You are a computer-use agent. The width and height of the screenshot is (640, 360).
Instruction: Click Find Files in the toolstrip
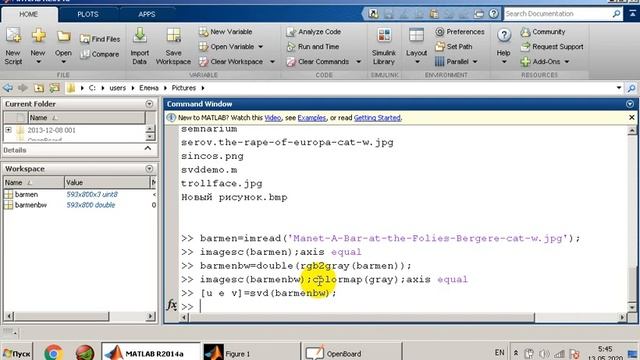pos(100,39)
